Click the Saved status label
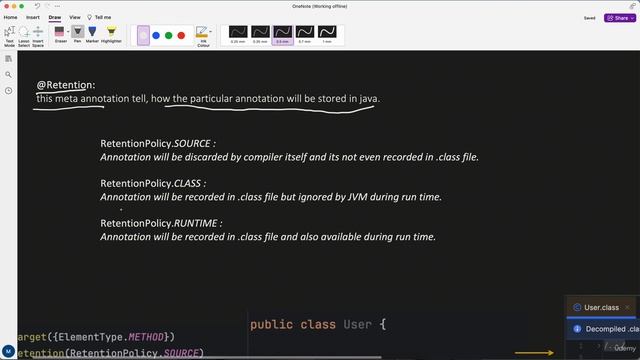This screenshot has height=360, width=640. (x=589, y=18)
